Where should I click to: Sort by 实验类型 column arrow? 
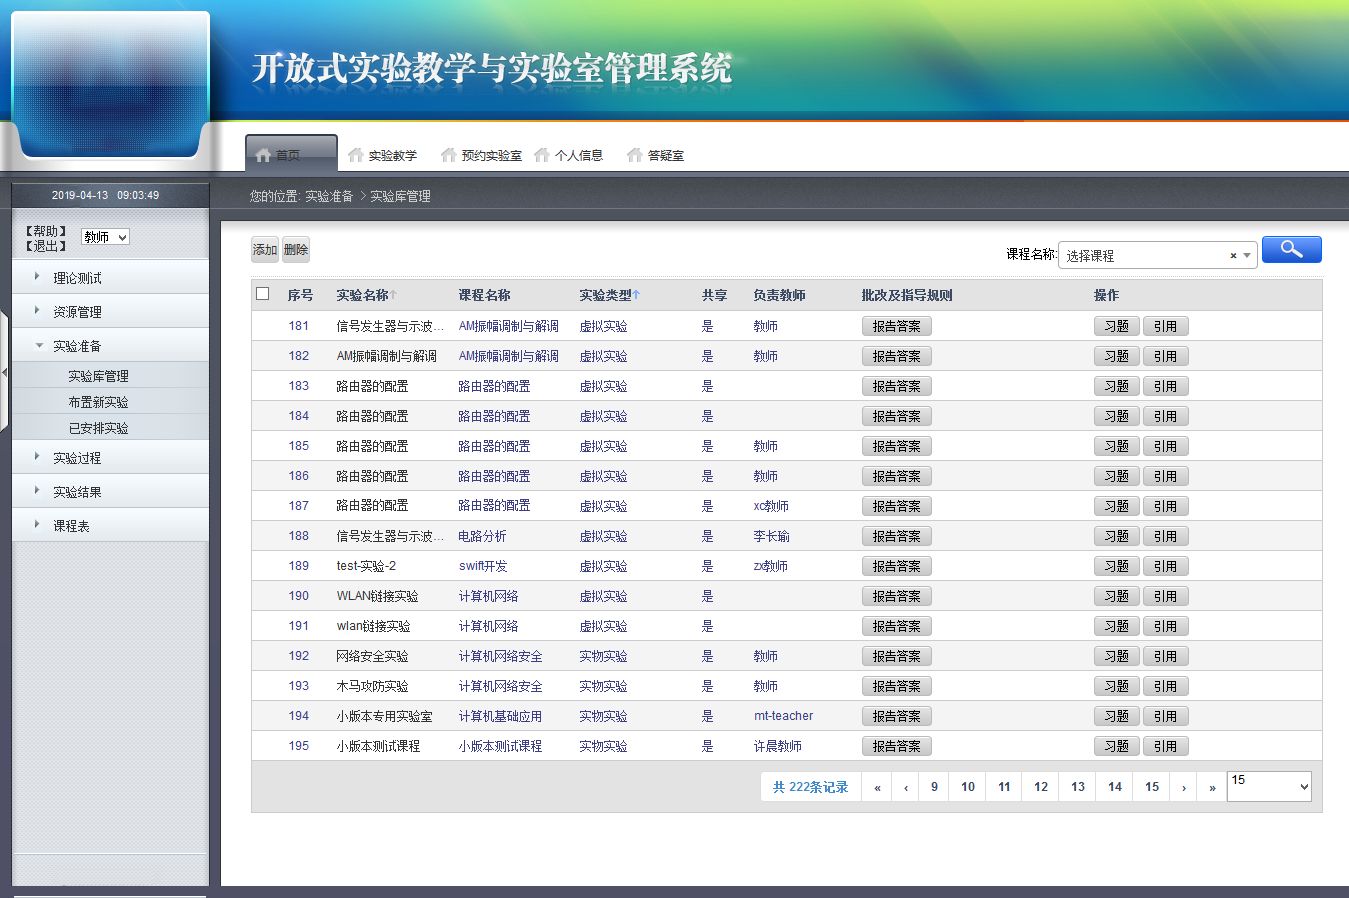(636, 295)
